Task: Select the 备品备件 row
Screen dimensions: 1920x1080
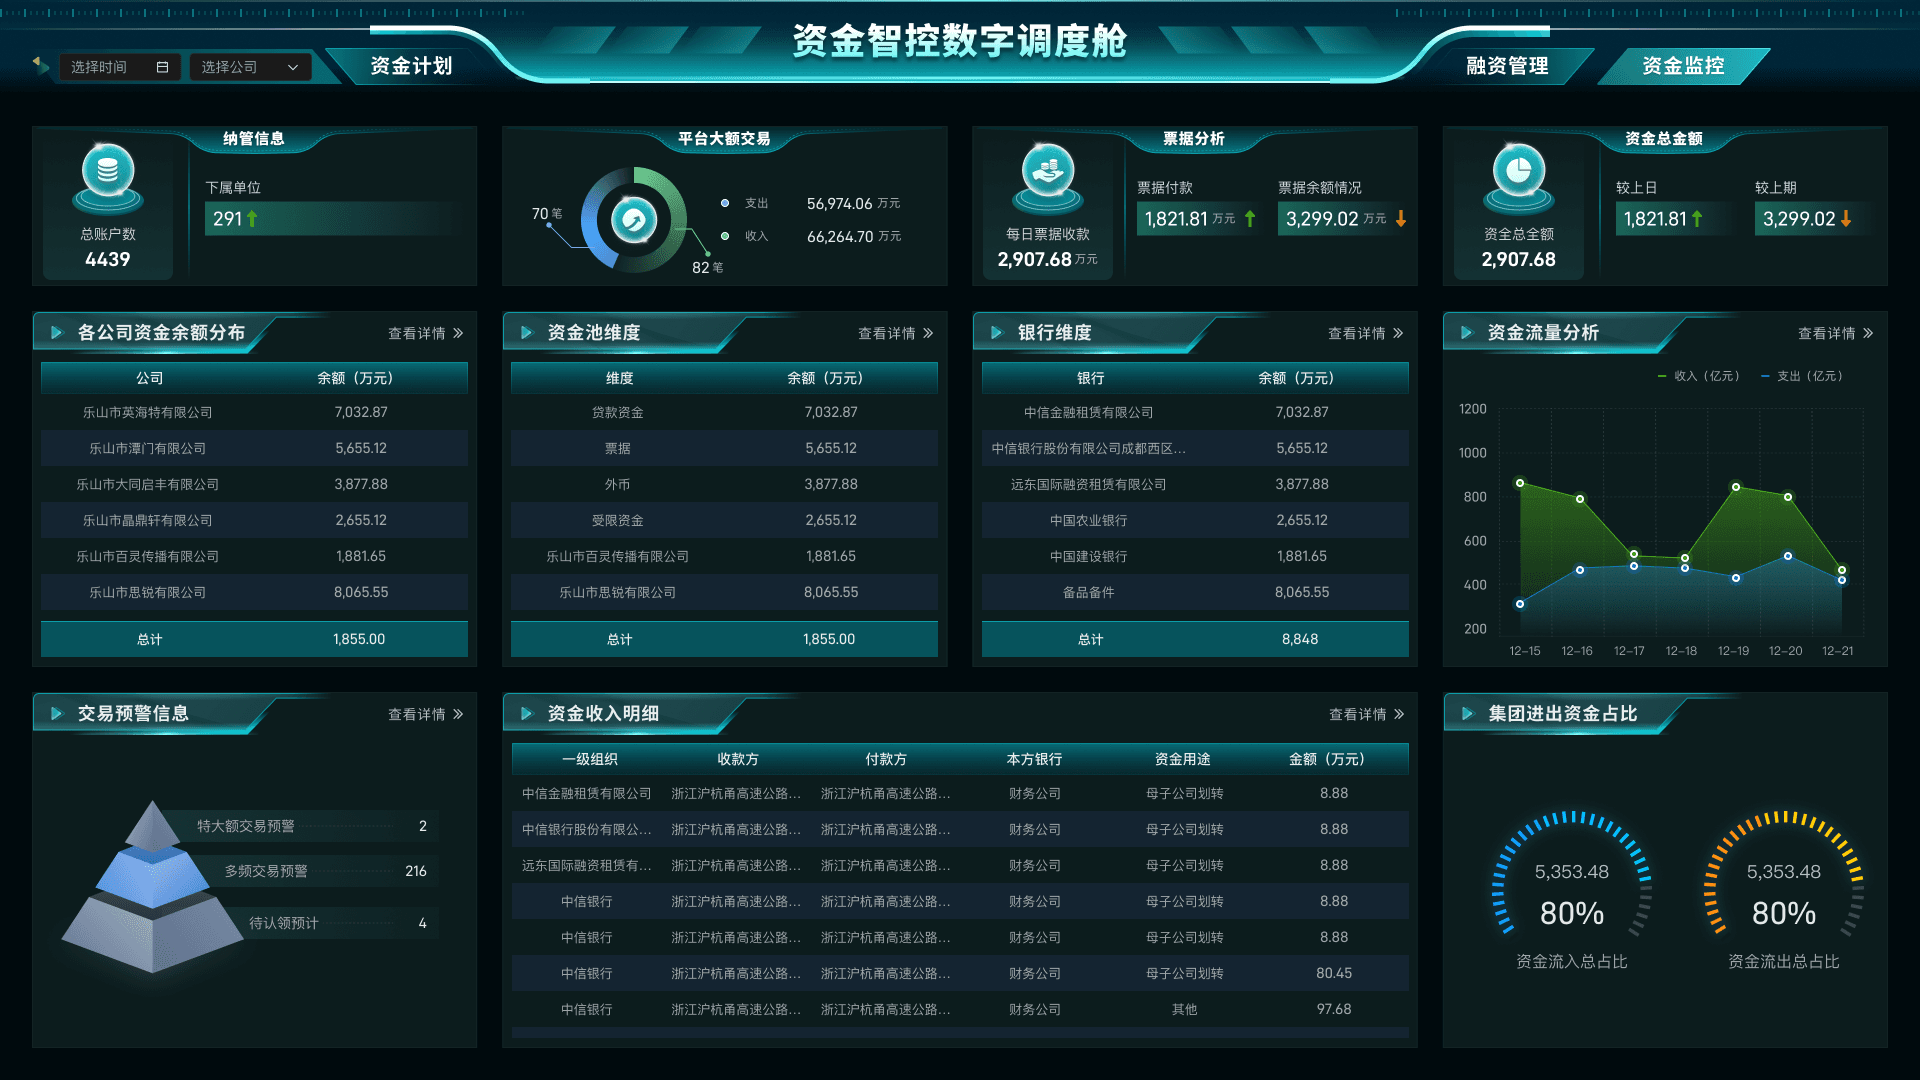Action: click(x=1195, y=592)
